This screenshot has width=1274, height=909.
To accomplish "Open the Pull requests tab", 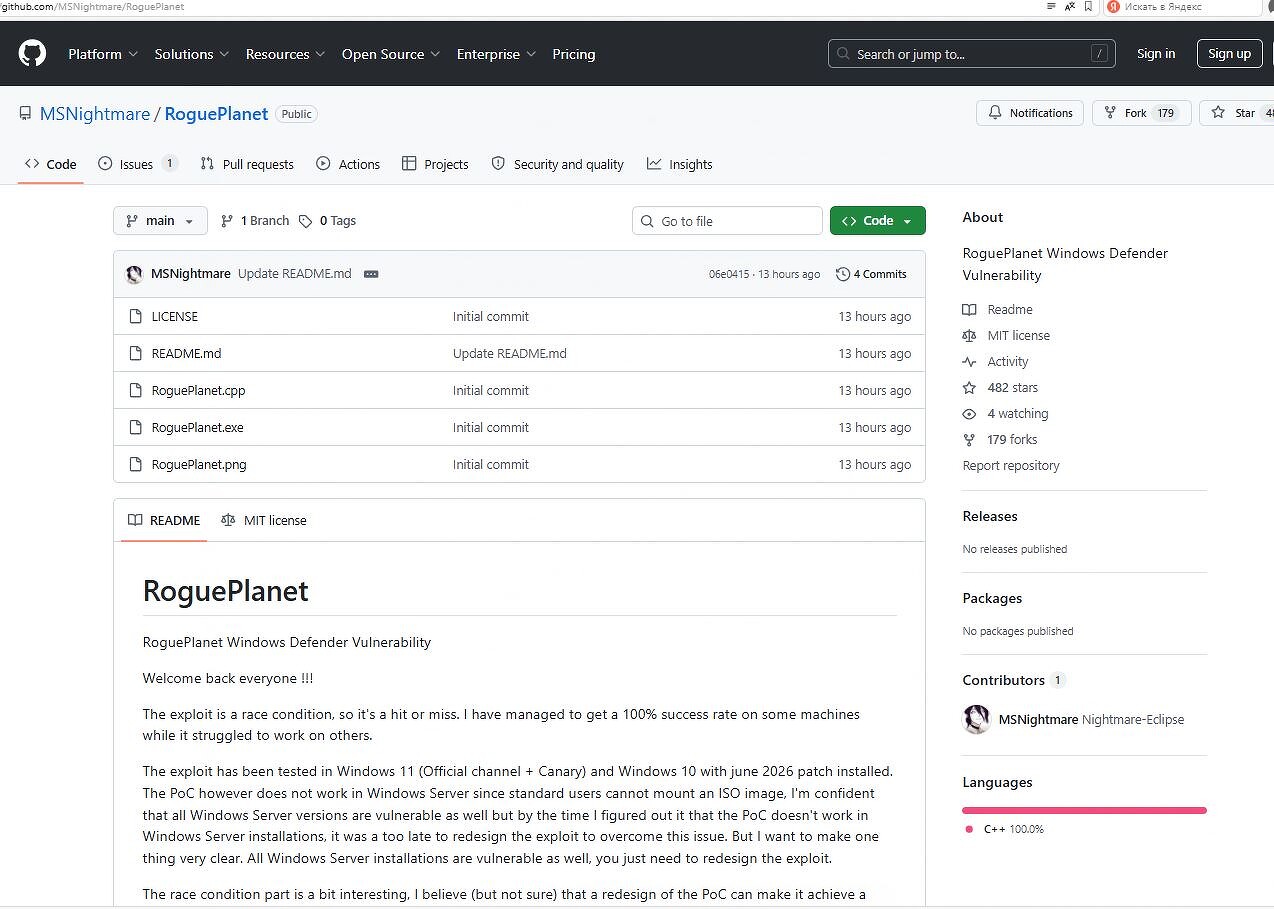I will 247,164.
